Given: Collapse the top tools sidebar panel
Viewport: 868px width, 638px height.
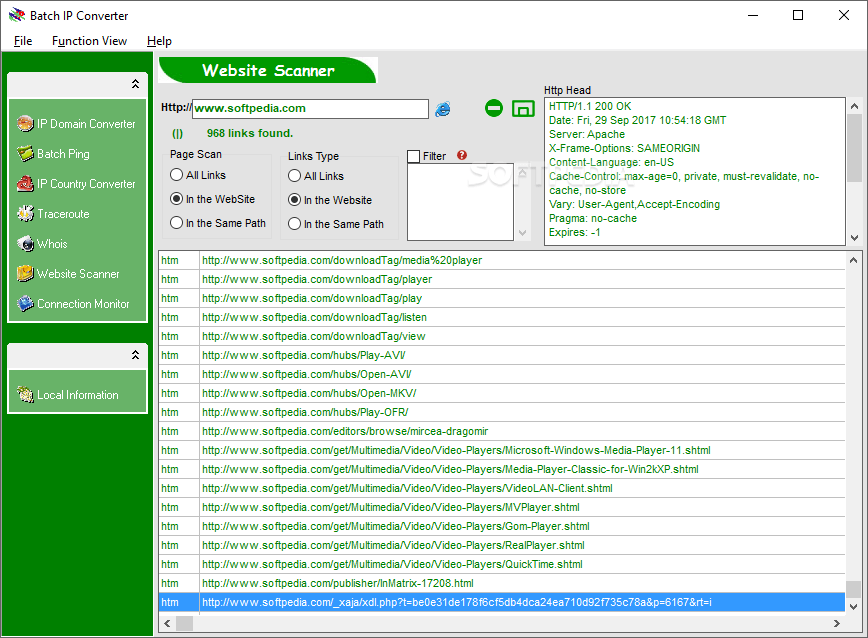Looking at the screenshot, I should 135,84.
